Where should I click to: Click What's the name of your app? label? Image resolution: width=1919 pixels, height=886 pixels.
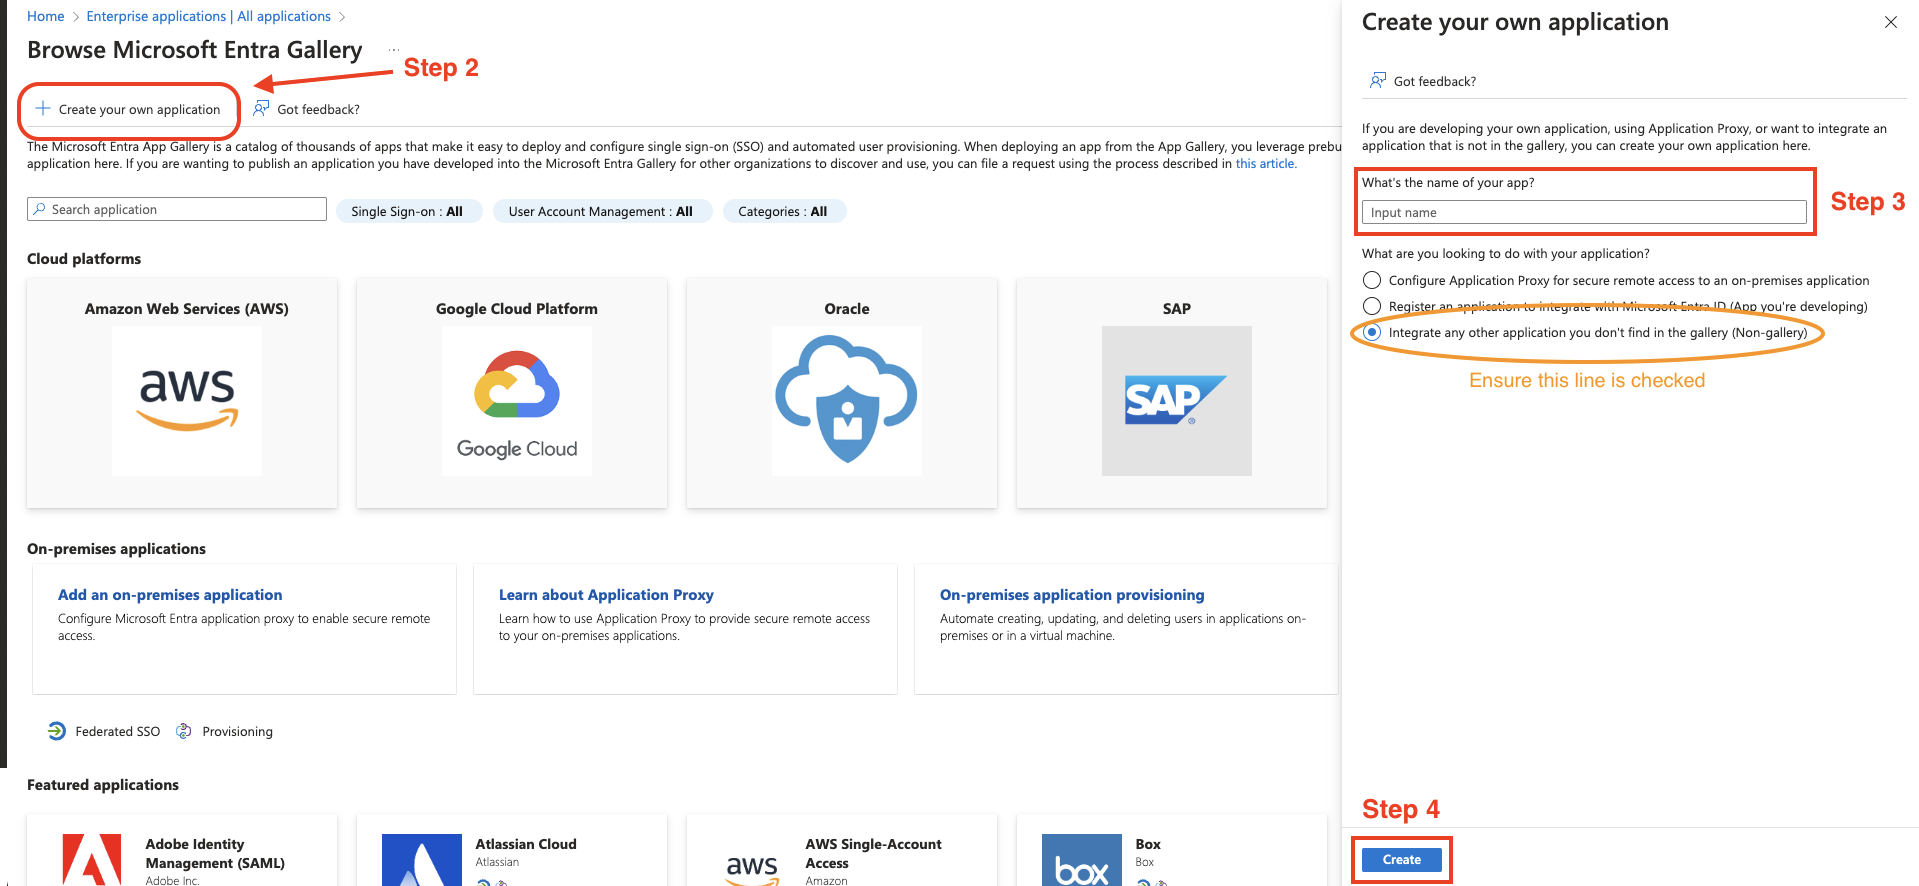tap(1448, 182)
